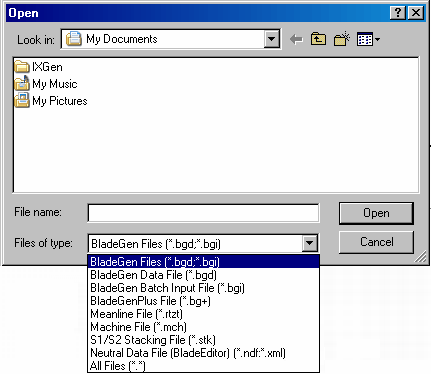The height and width of the screenshot is (374, 431).
Task: Click the Help question mark button
Action: coord(398,13)
